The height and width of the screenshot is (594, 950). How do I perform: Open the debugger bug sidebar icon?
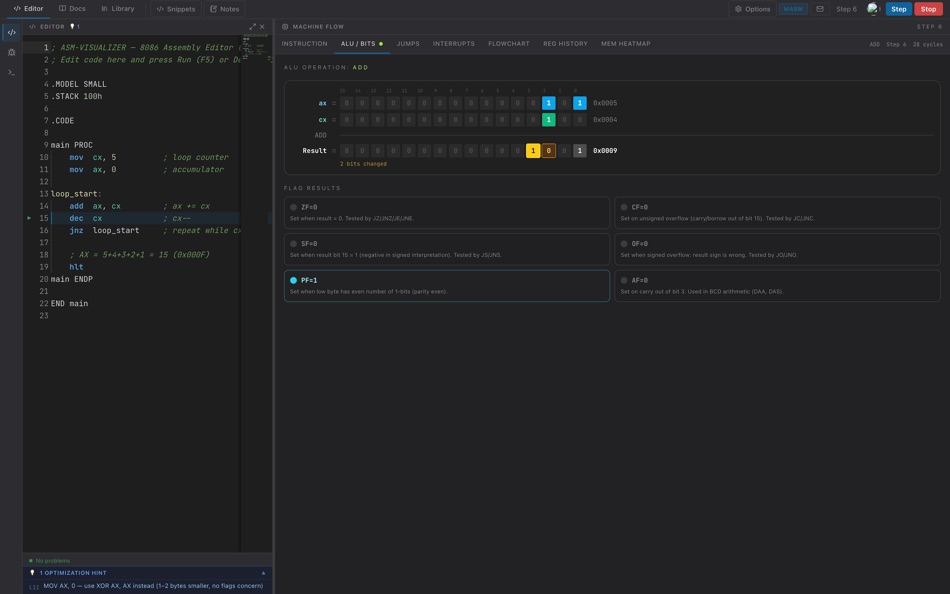pos(12,52)
